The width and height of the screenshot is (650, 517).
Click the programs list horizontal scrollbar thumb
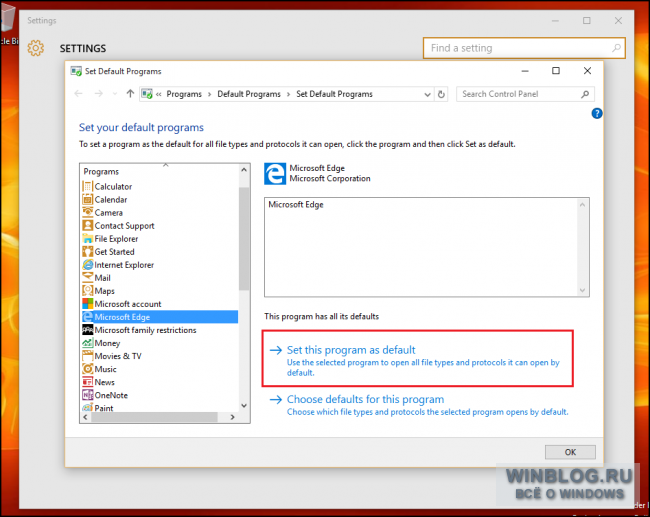pos(154,417)
